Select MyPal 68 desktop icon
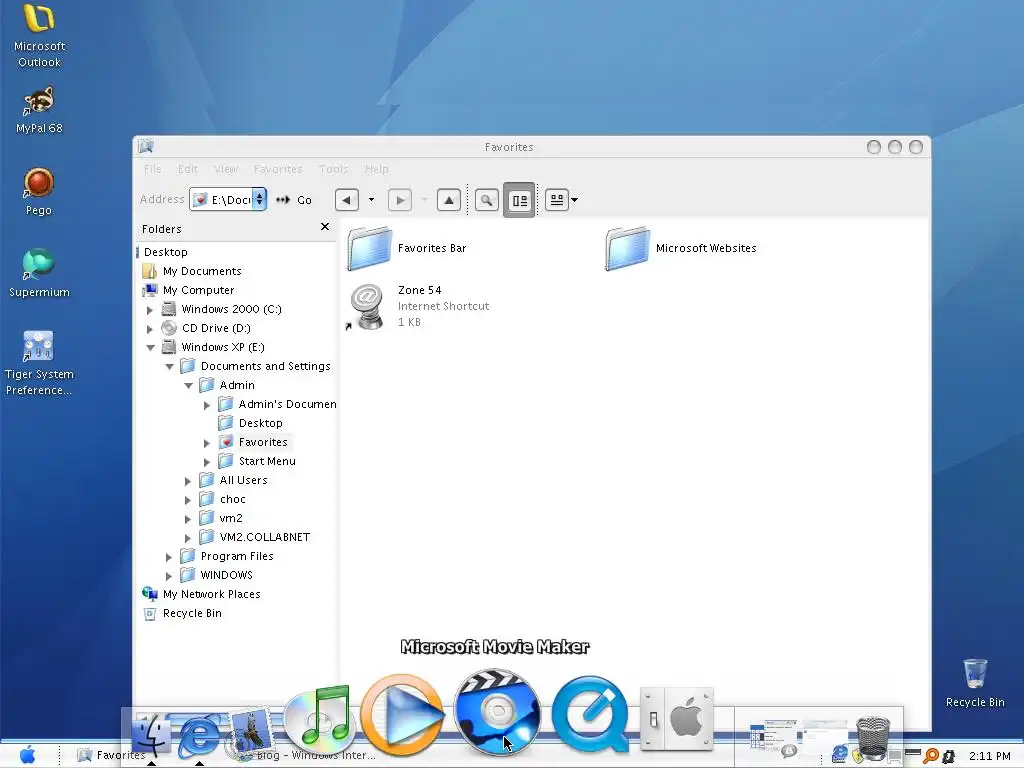Screen dimensions: 1024x768 tap(39, 110)
